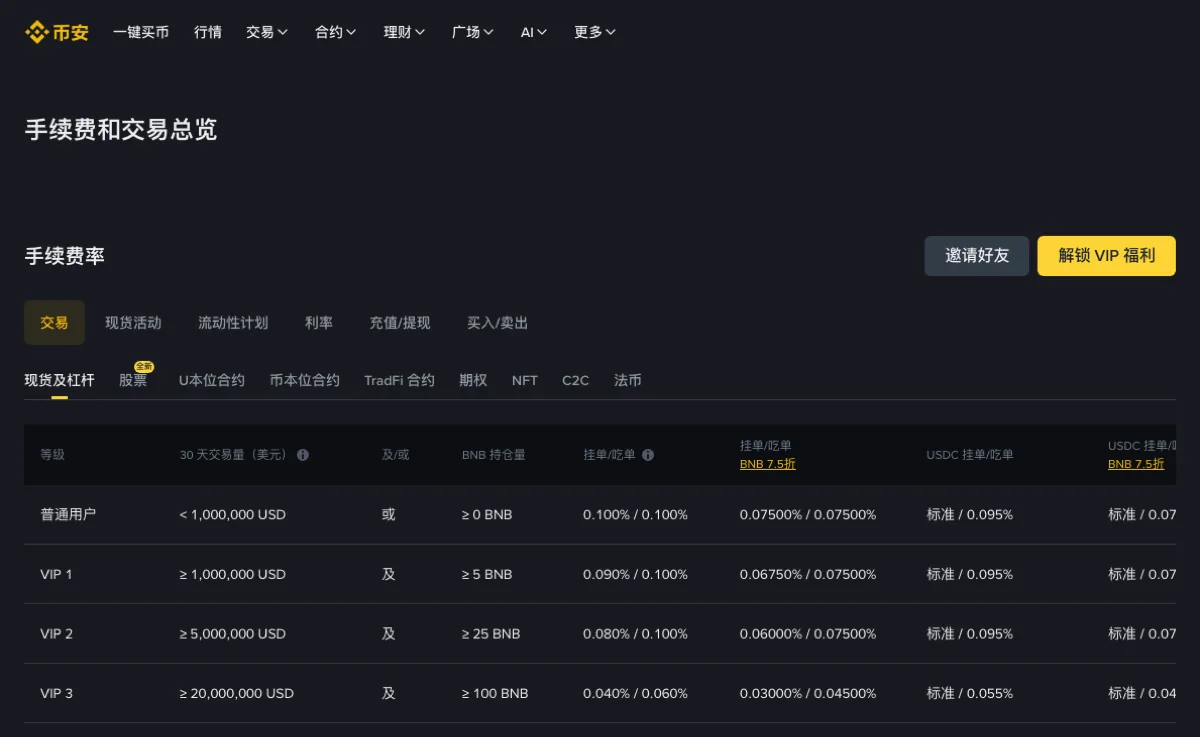The height and width of the screenshot is (737, 1200).
Task: Expand the 广场 navigation dropdown
Action: 473,32
